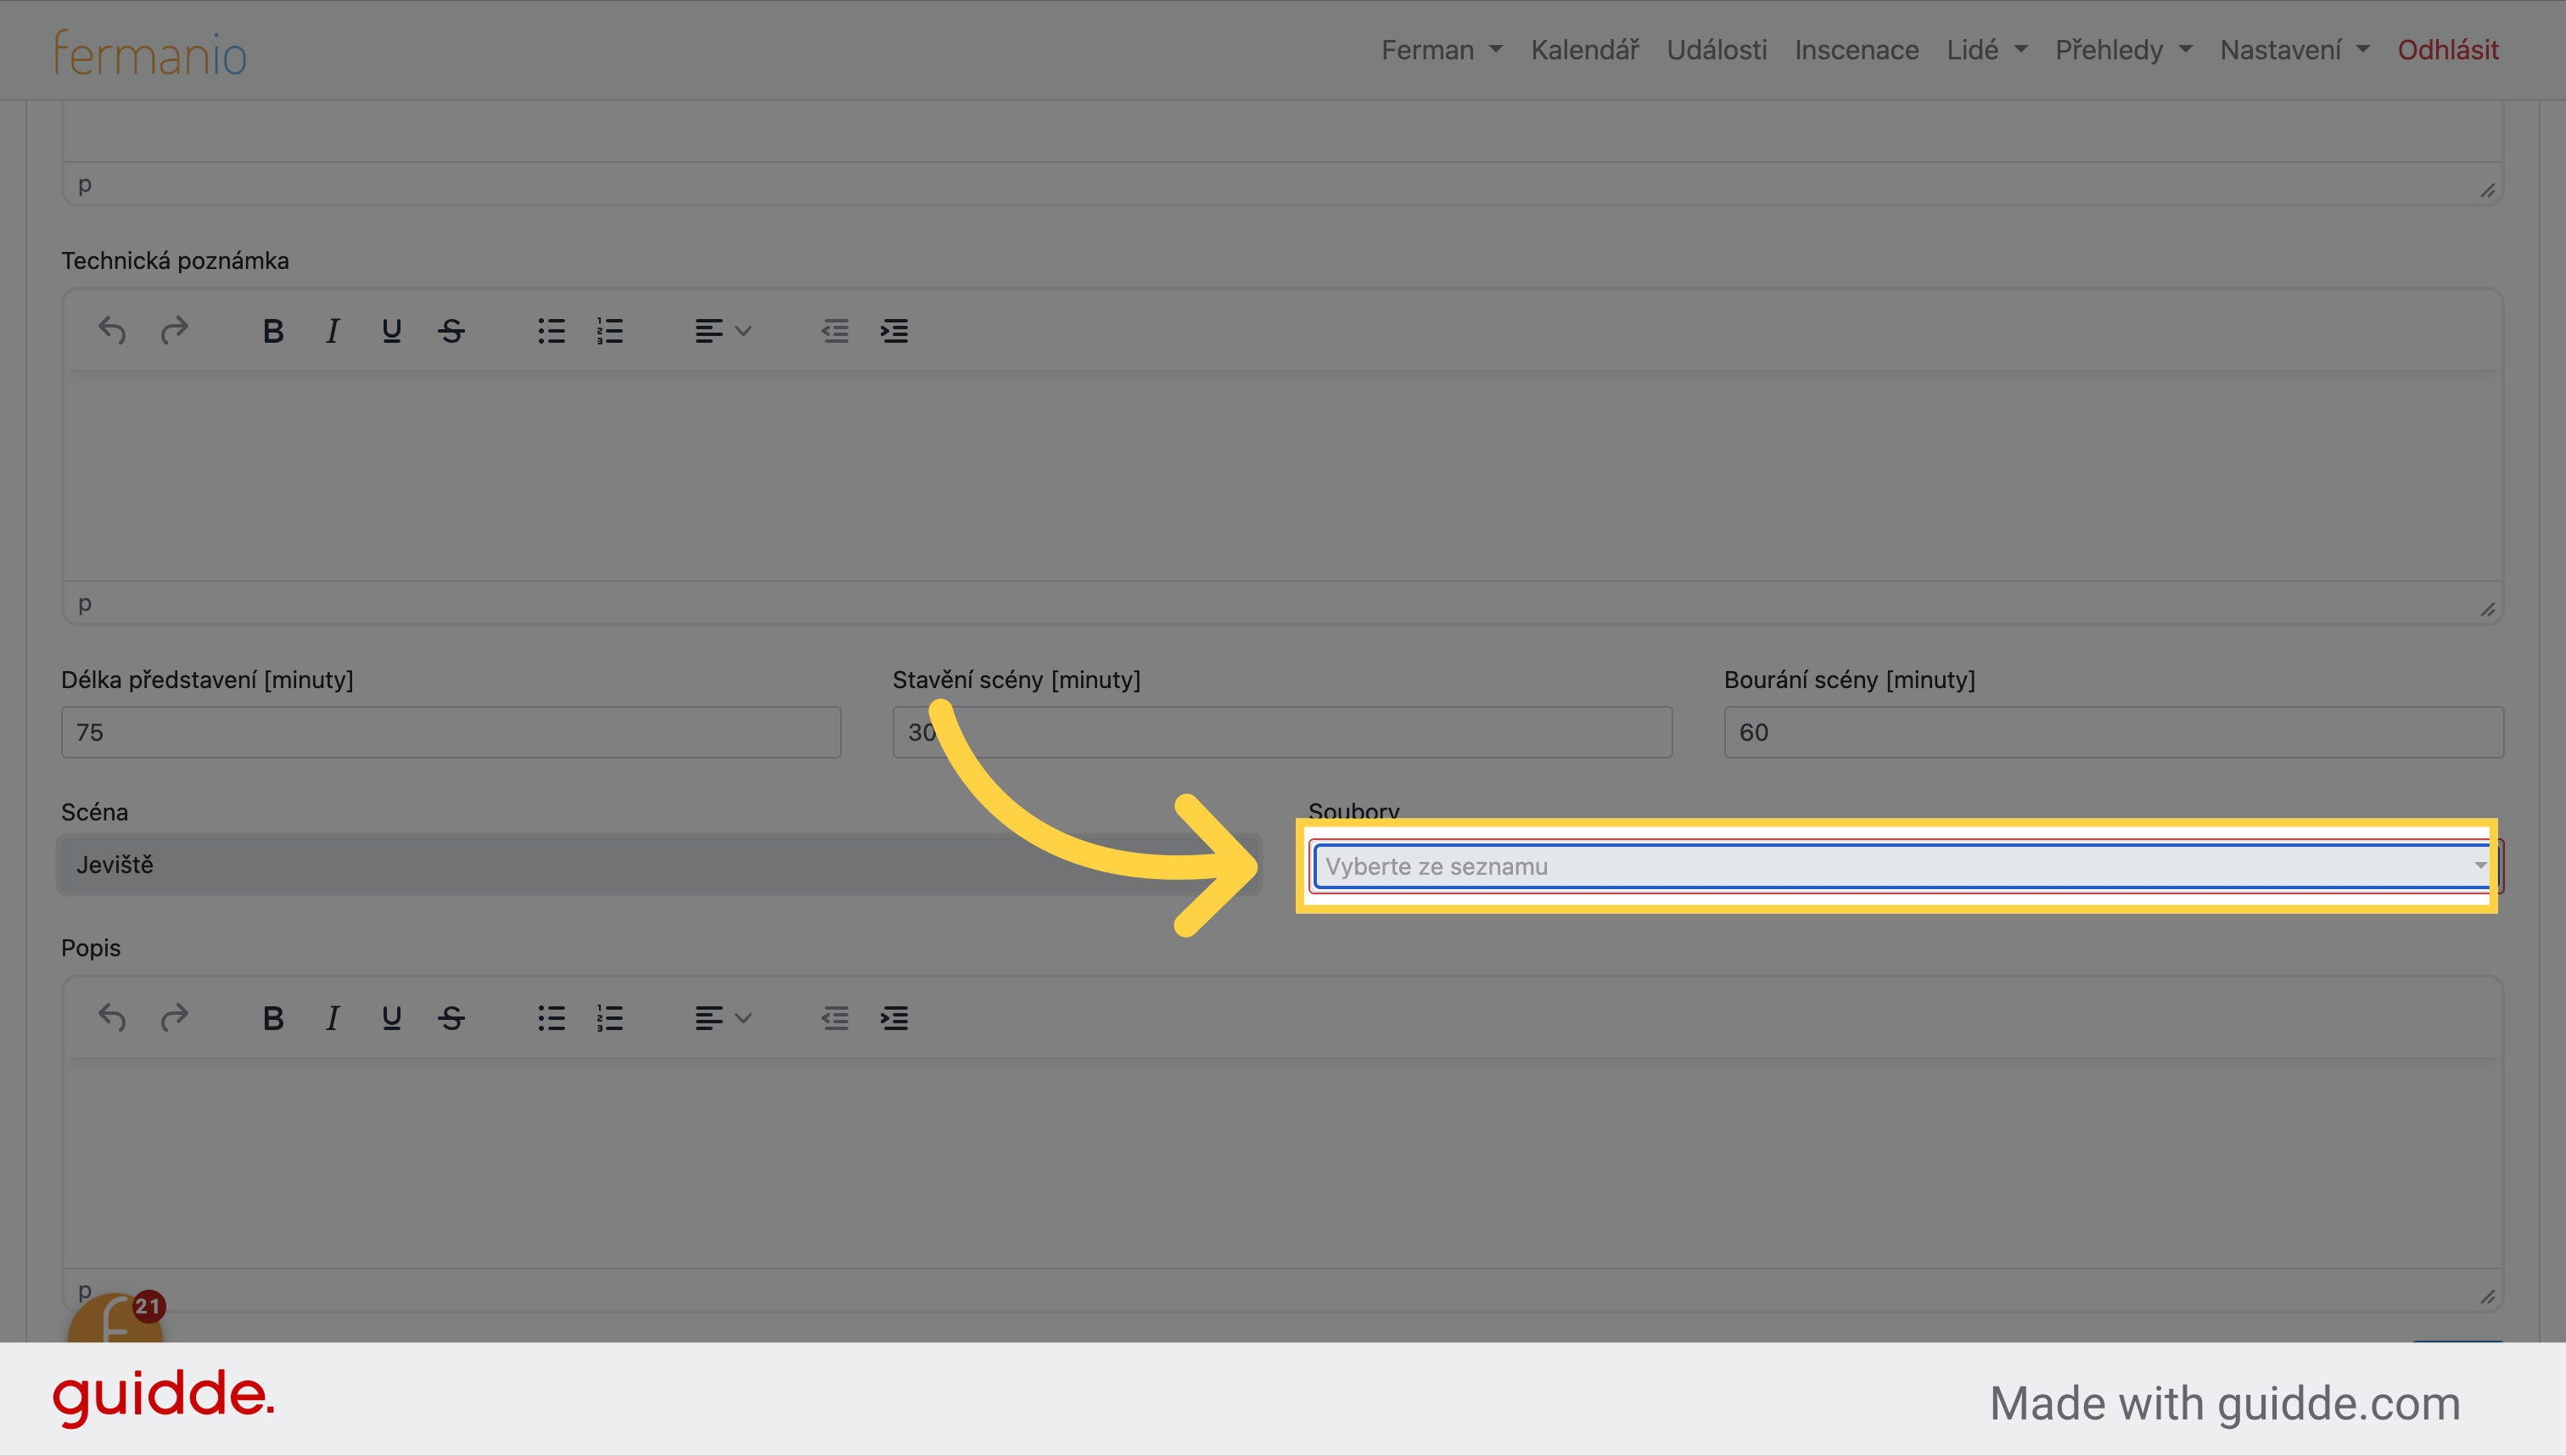2566x1456 pixels.
Task: Toggle bold in Technická poznámka editor
Action: pos(273,330)
